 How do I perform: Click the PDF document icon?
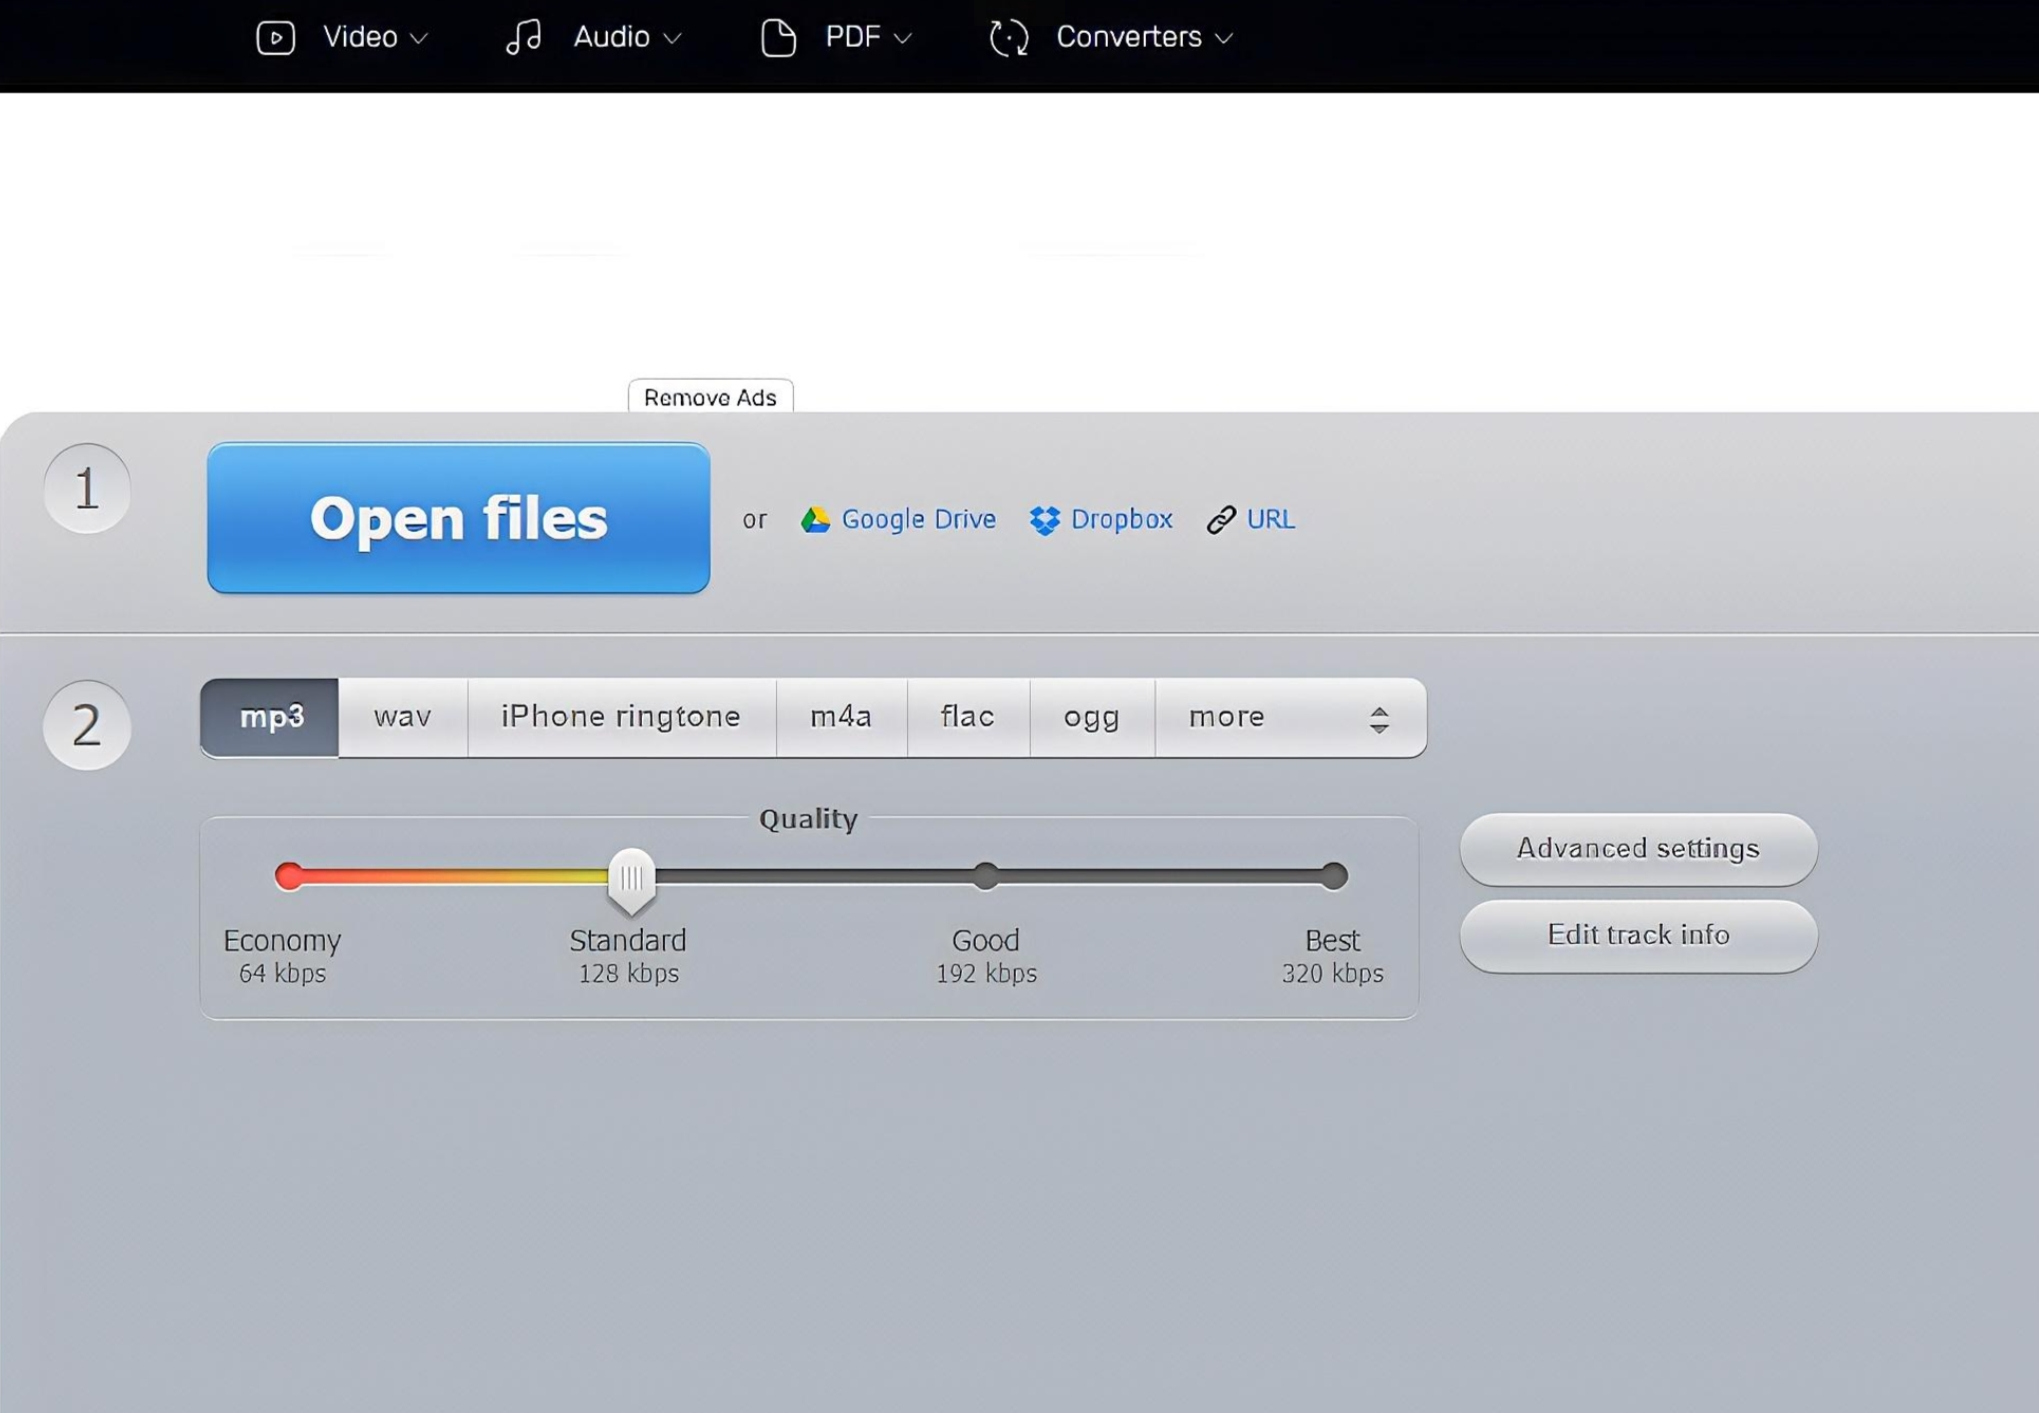click(x=778, y=38)
